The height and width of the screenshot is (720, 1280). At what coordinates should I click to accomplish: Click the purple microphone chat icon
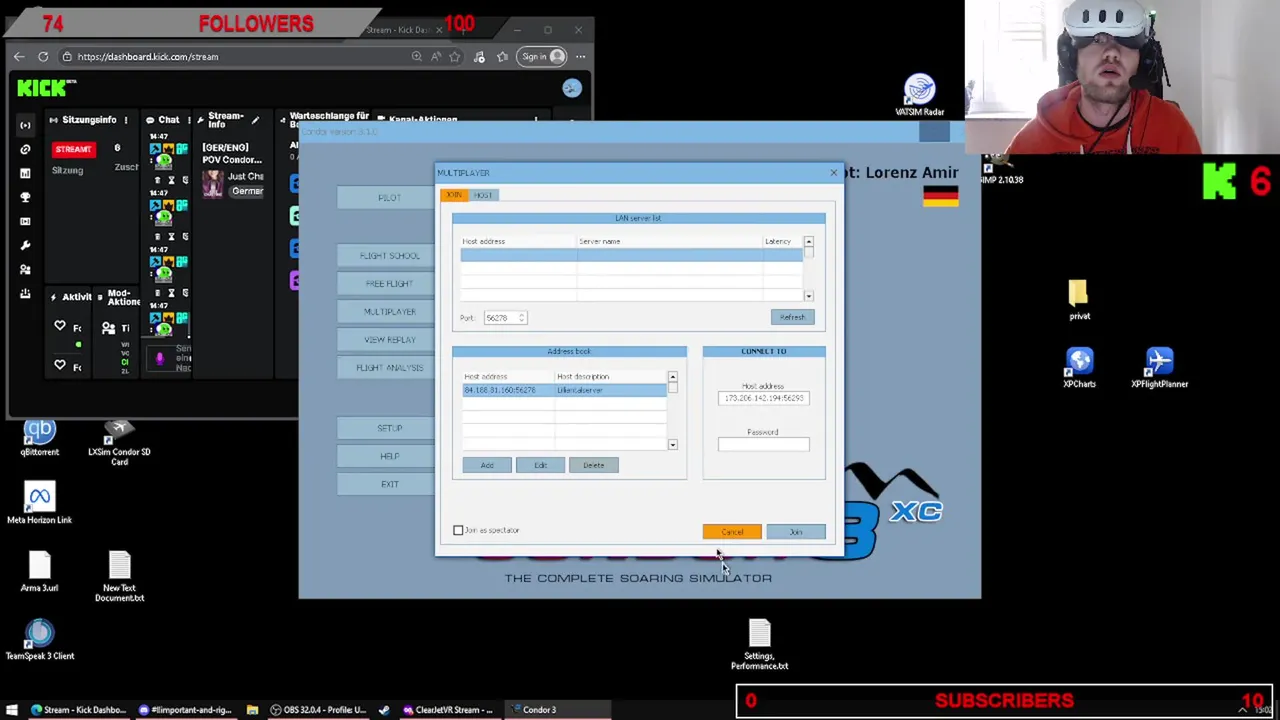159,358
